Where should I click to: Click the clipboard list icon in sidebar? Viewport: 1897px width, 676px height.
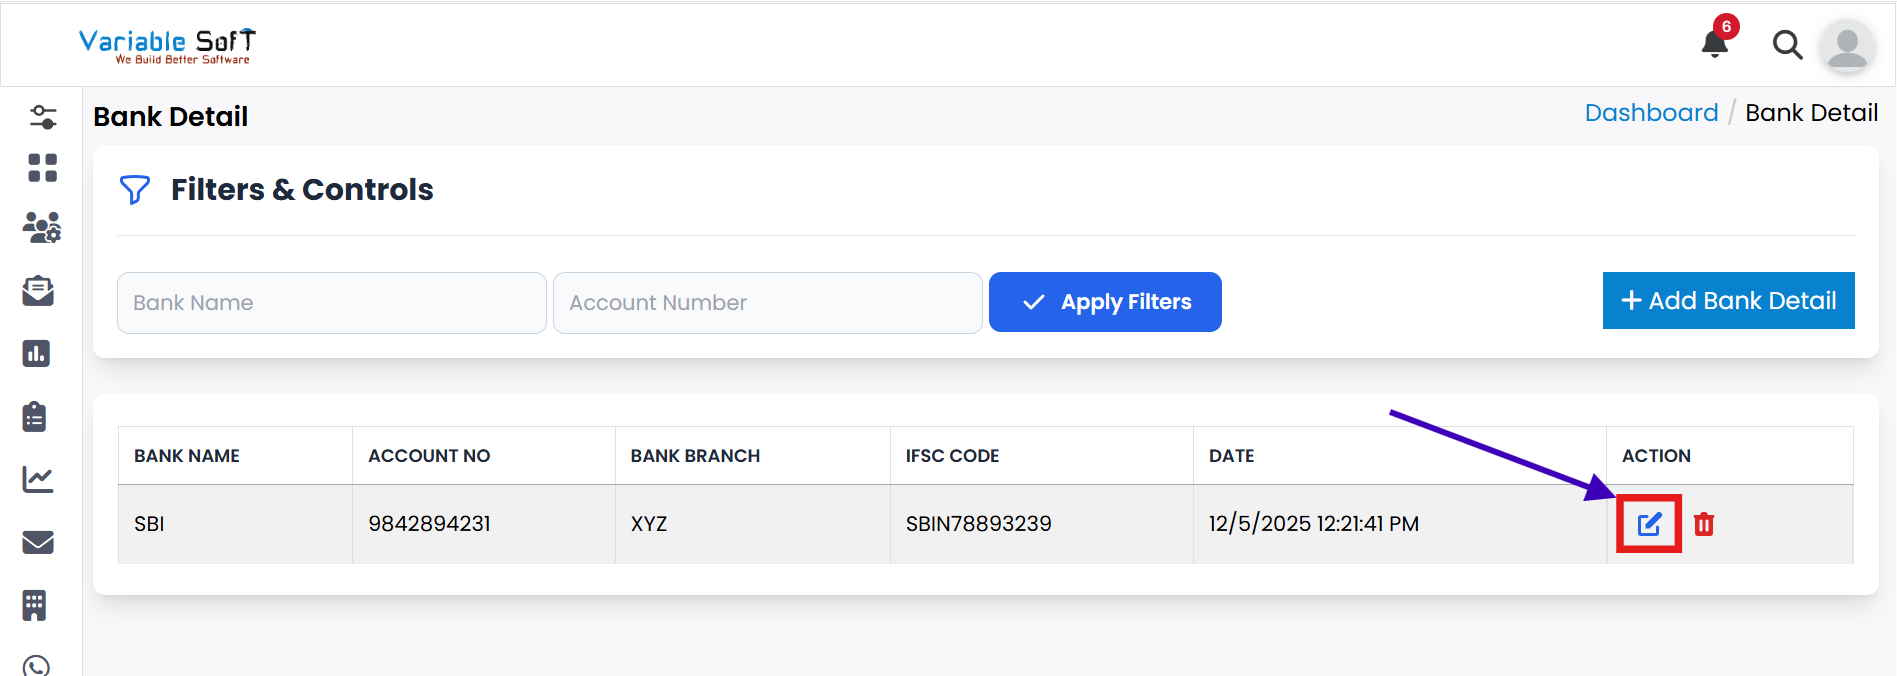tap(35, 416)
